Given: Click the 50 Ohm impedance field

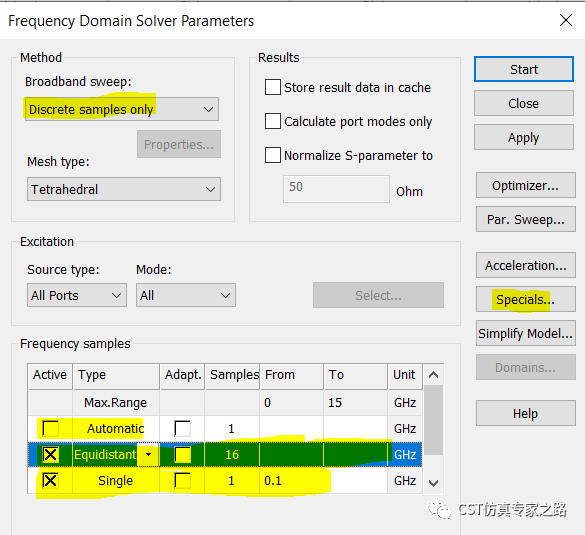Looking at the screenshot, I should [x=336, y=189].
